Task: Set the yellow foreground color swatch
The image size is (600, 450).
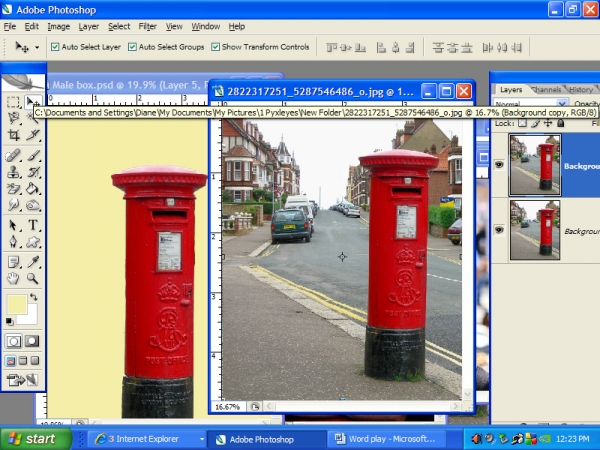Action: 15,303
